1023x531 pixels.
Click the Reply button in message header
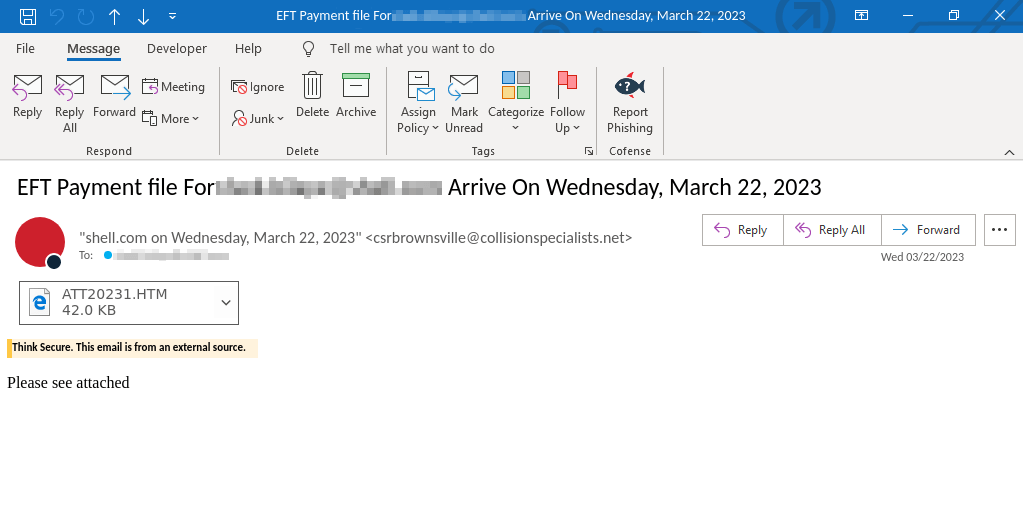tap(742, 230)
